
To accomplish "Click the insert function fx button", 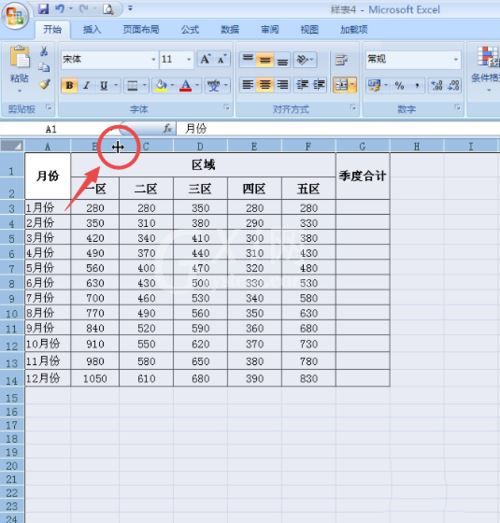I will pyautogui.click(x=167, y=129).
